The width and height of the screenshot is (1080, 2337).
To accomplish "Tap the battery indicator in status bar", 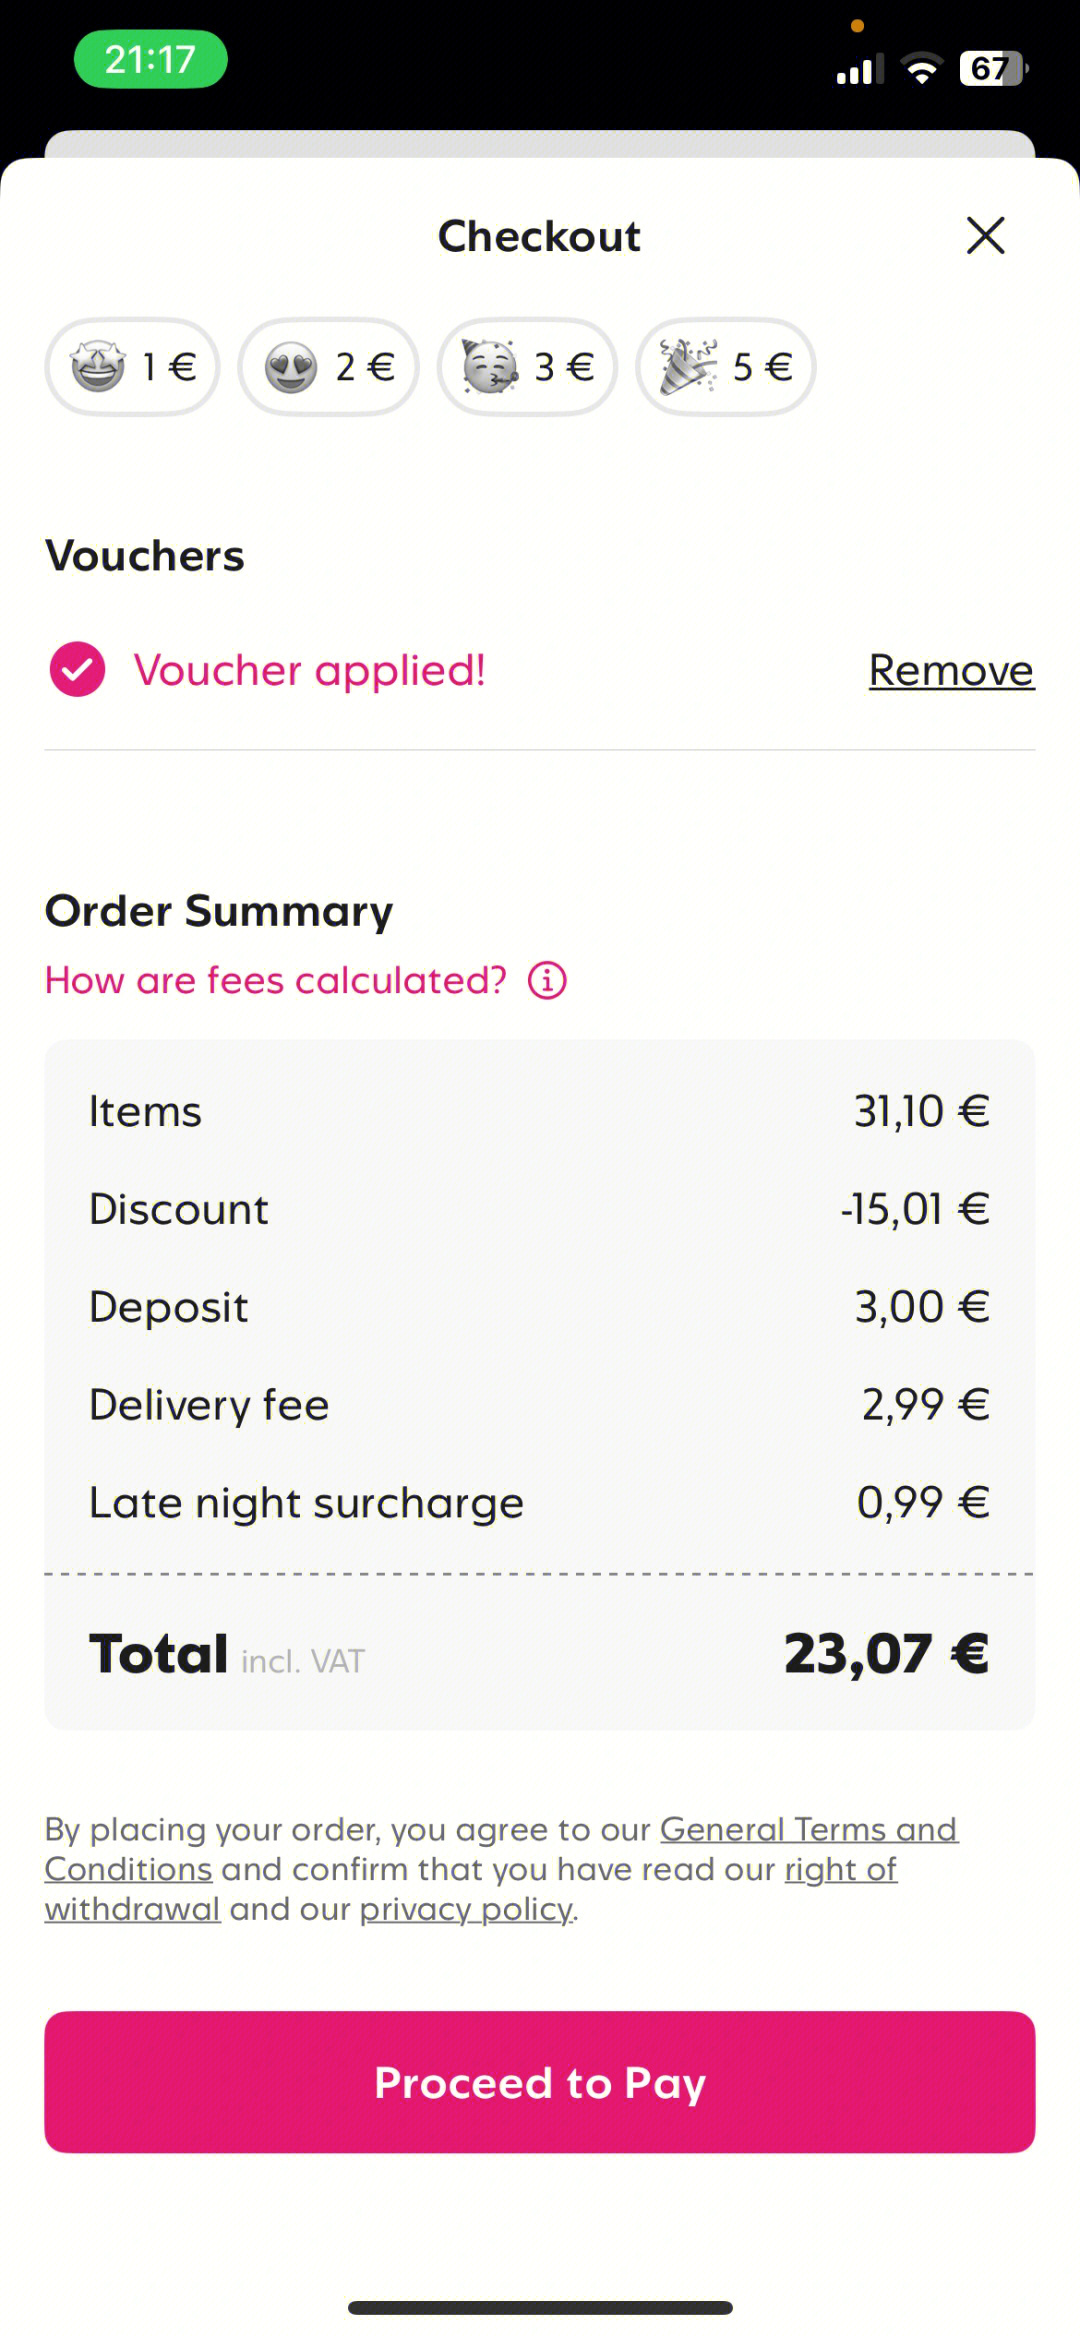I will click(x=993, y=68).
